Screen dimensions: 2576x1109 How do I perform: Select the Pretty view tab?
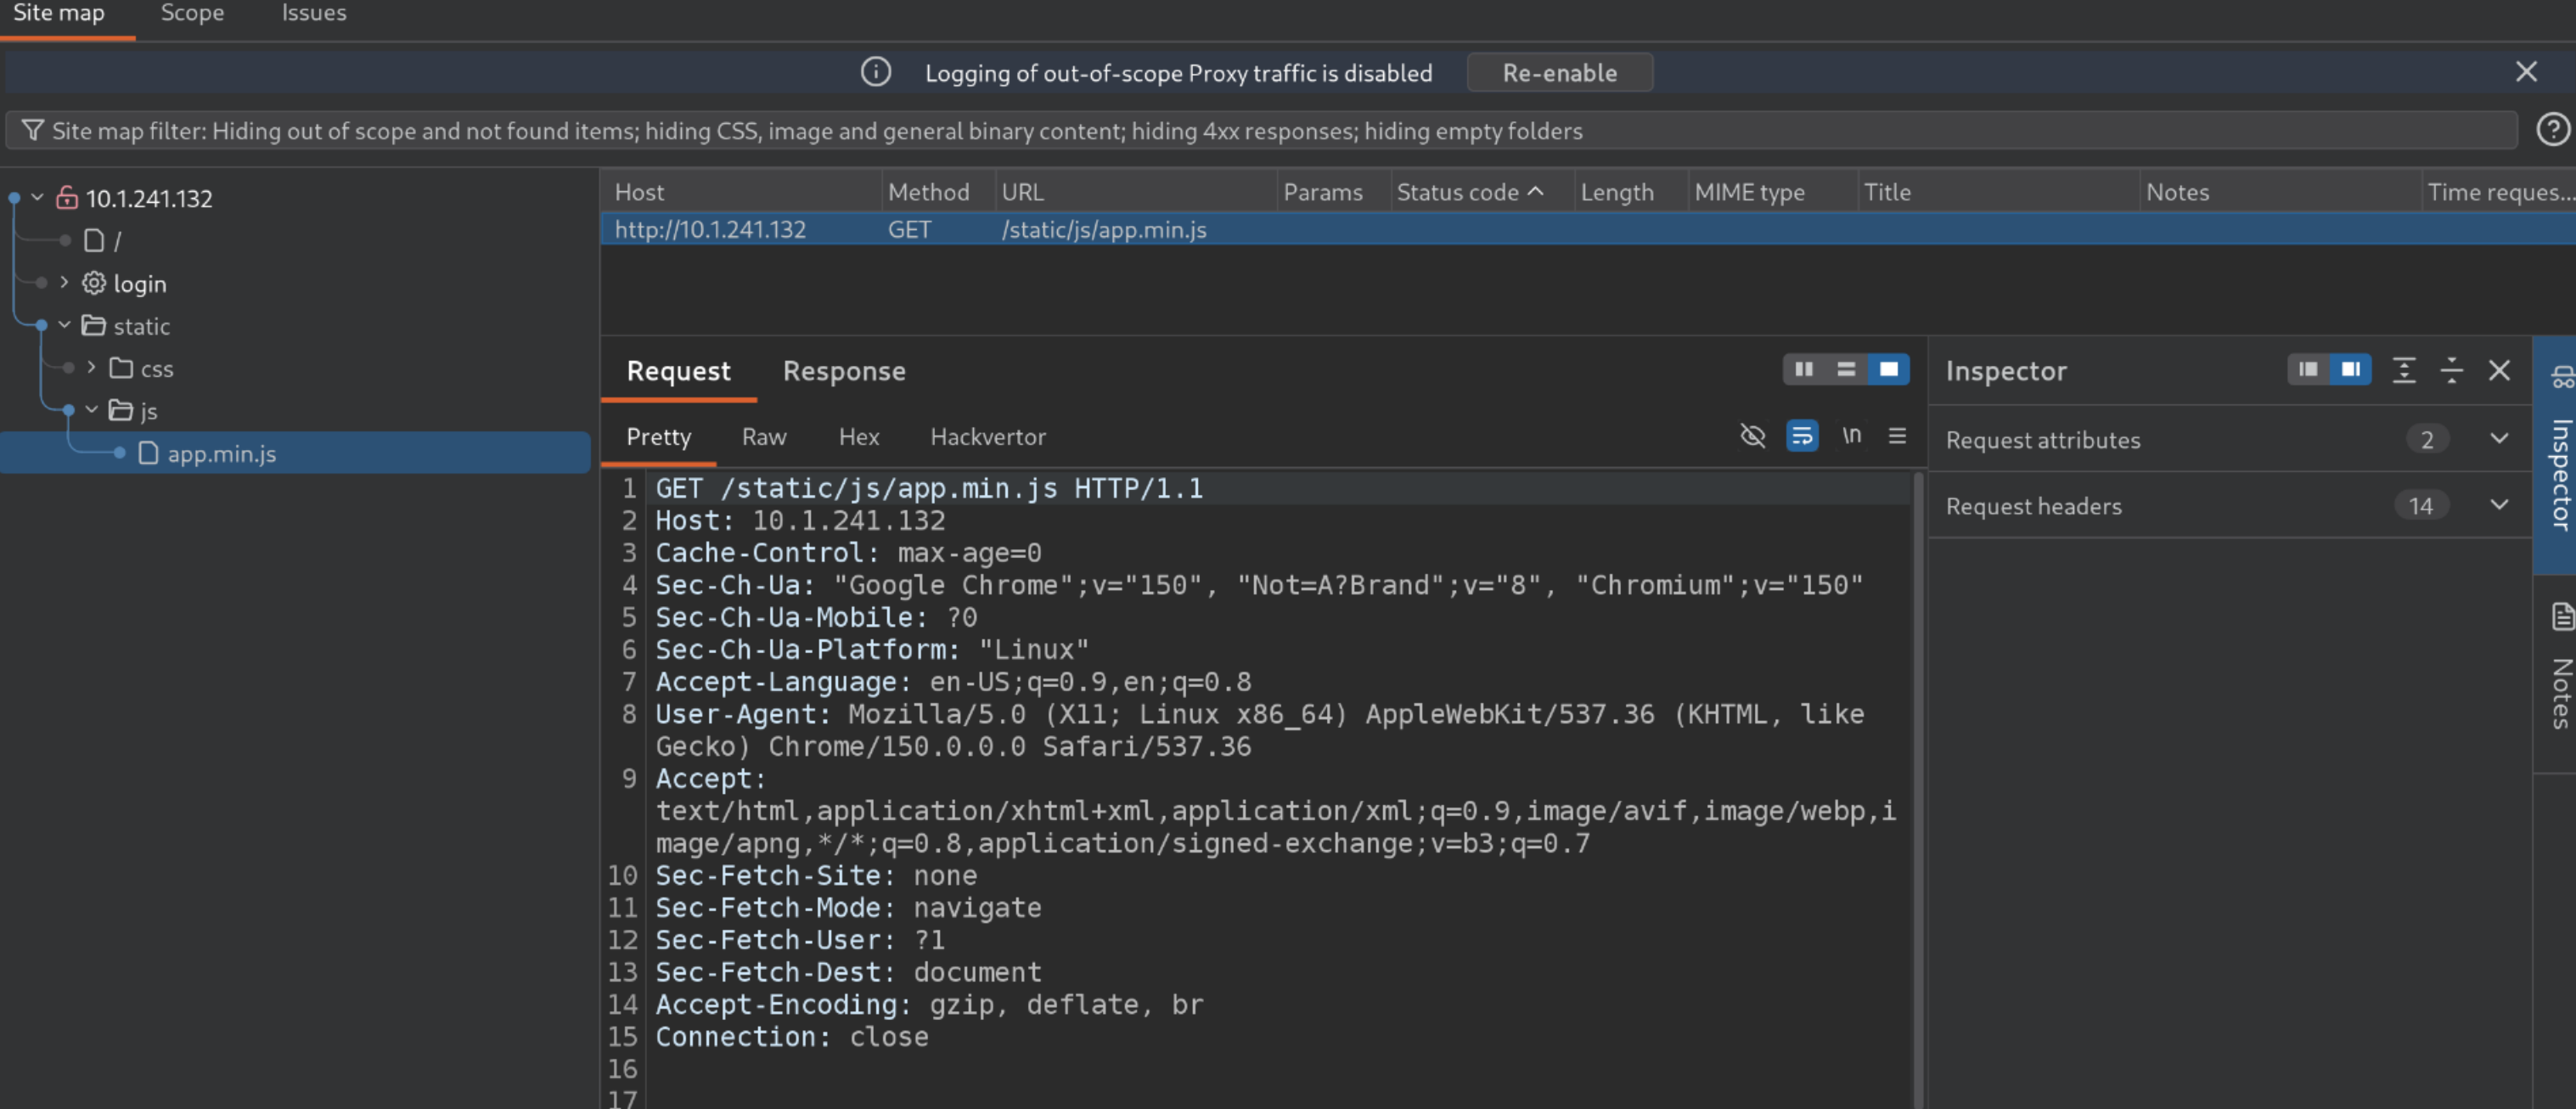point(658,436)
